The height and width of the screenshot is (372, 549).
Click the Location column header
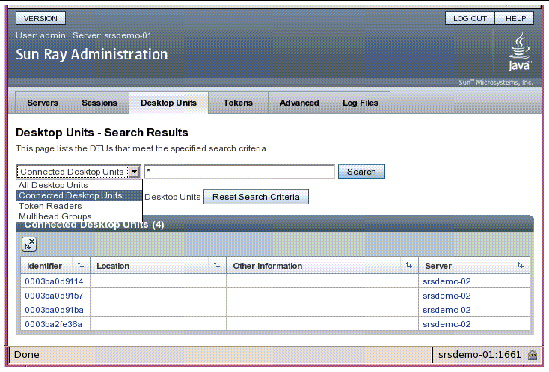(113, 266)
